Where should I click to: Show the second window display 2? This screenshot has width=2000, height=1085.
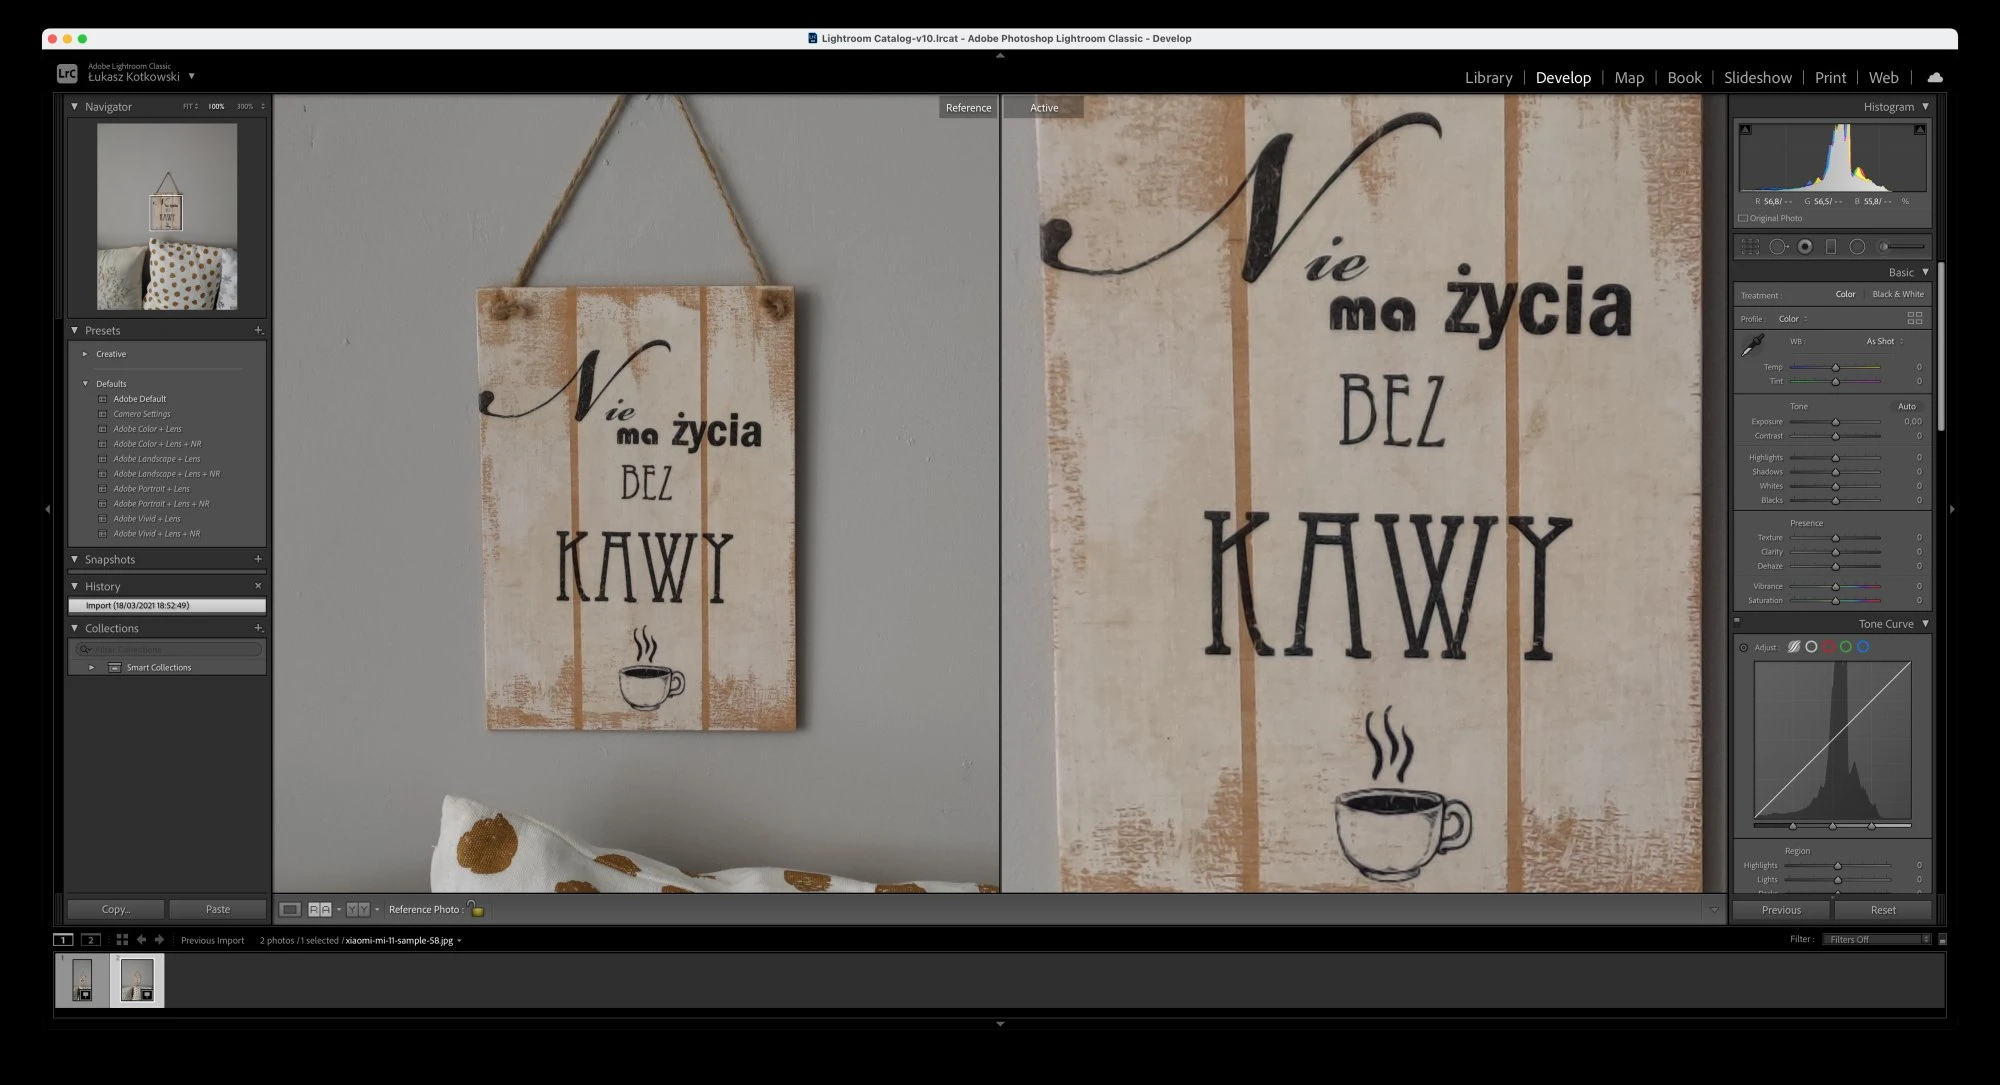coord(91,940)
